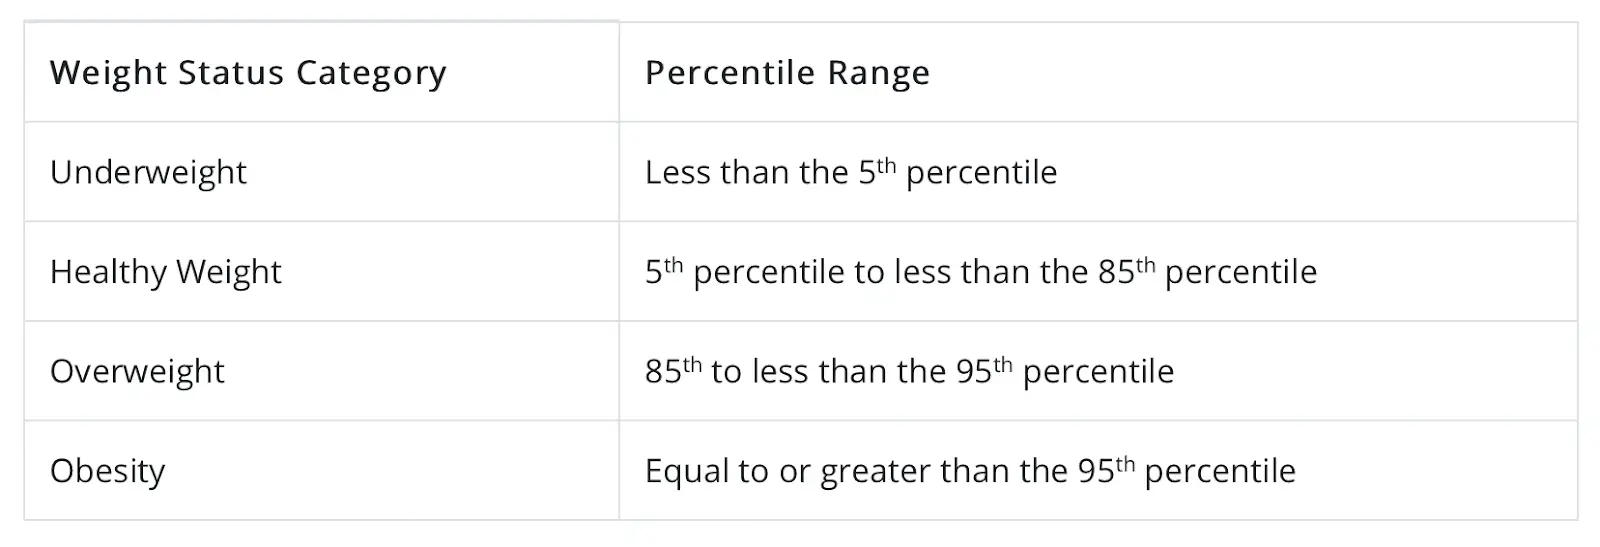Screen dimensions: 1600x547
Task: Click 'percentile' at the end of the Underweight range
Action: click(x=981, y=172)
